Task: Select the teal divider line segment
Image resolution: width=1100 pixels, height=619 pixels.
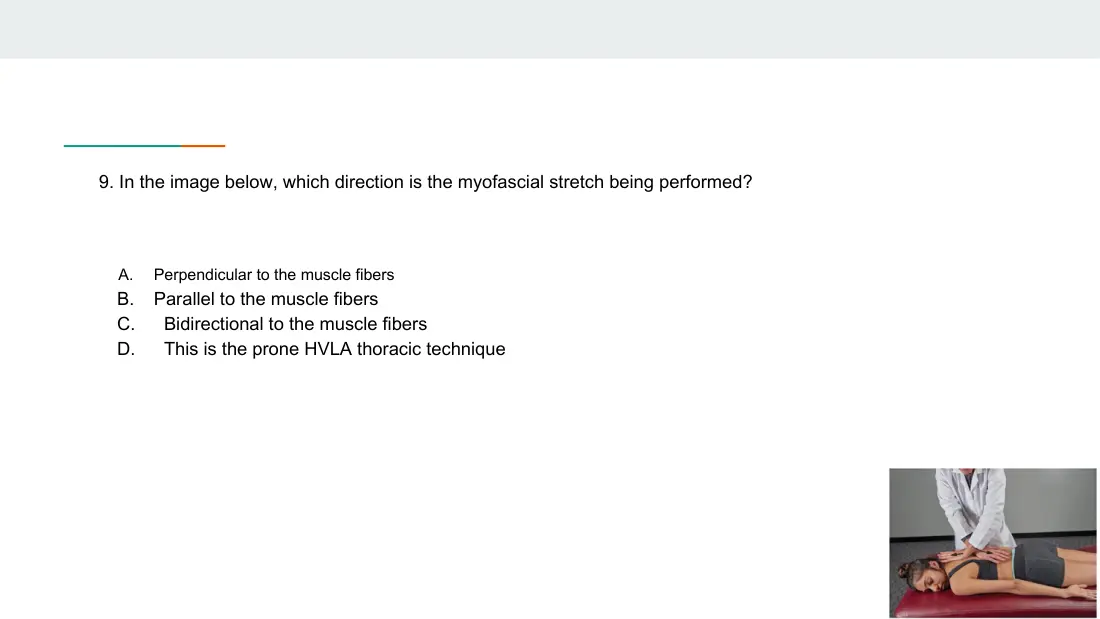Action: [123, 146]
